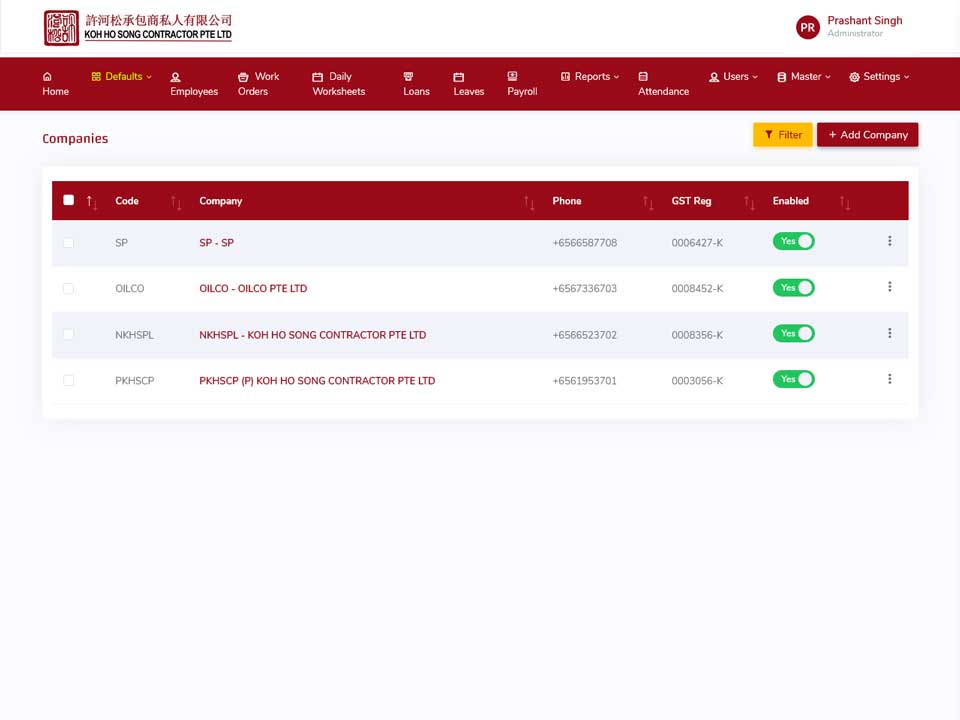Disable the Enabled toggle for OILCO
This screenshot has width=960, height=720.
tap(793, 288)
